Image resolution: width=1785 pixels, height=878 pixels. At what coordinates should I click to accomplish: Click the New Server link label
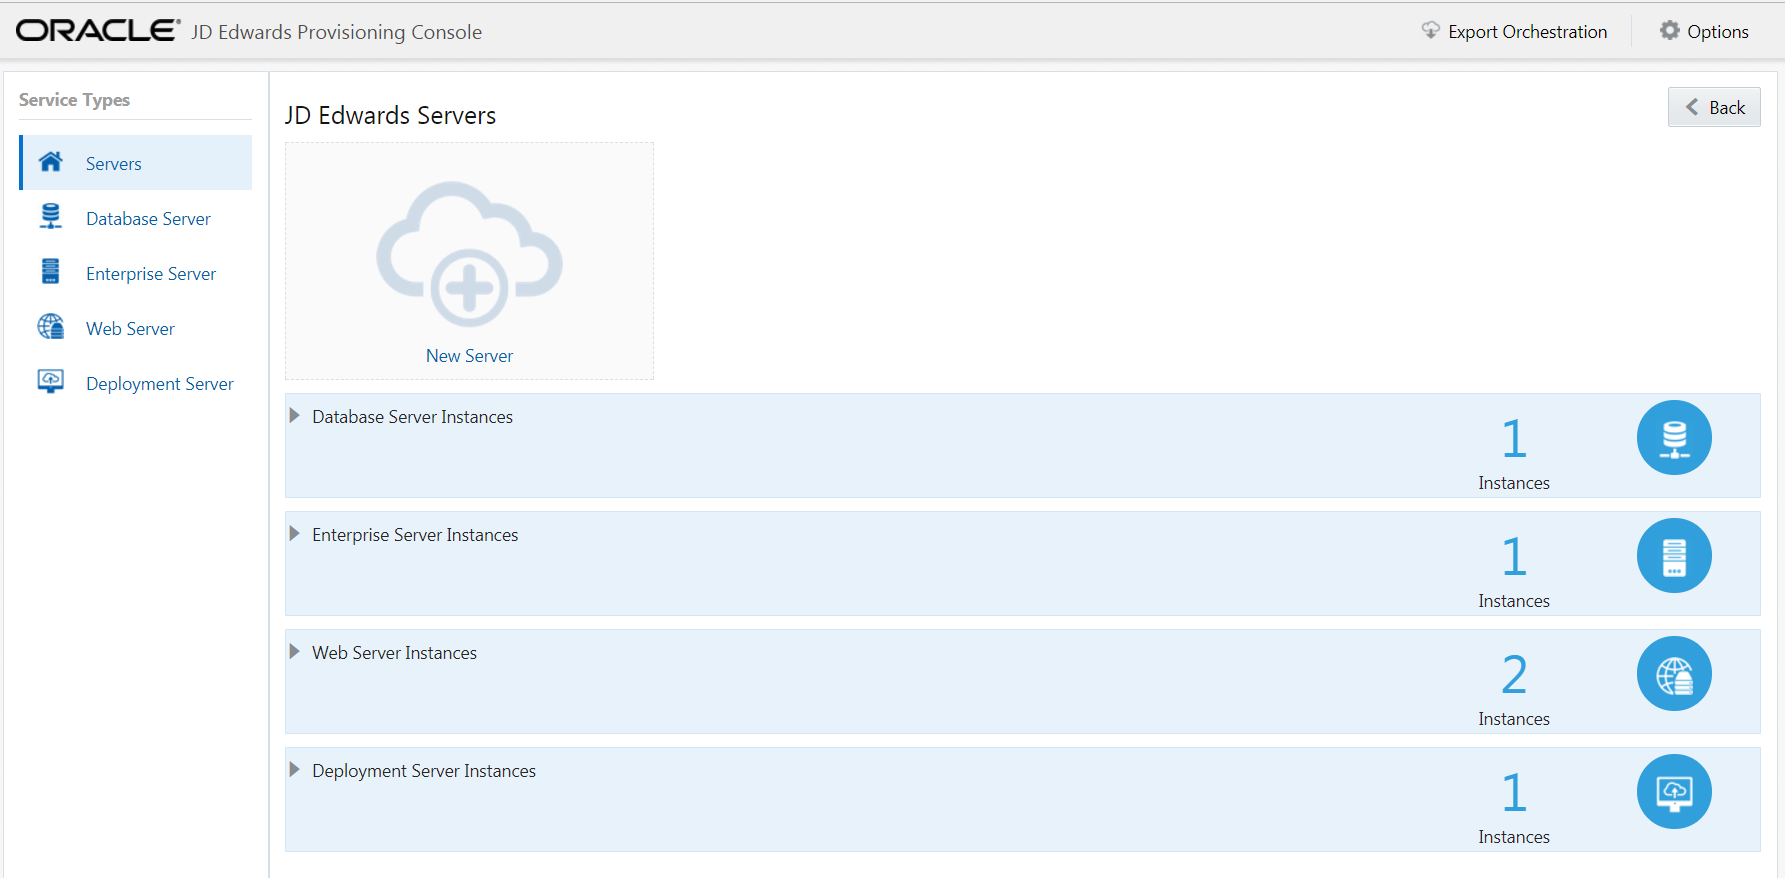tap(469, 356)
